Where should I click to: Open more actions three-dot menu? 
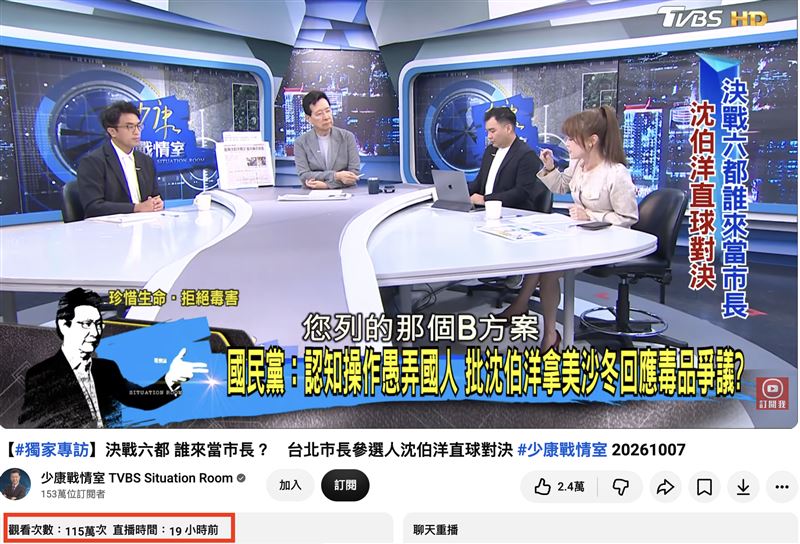pos(782,487)
